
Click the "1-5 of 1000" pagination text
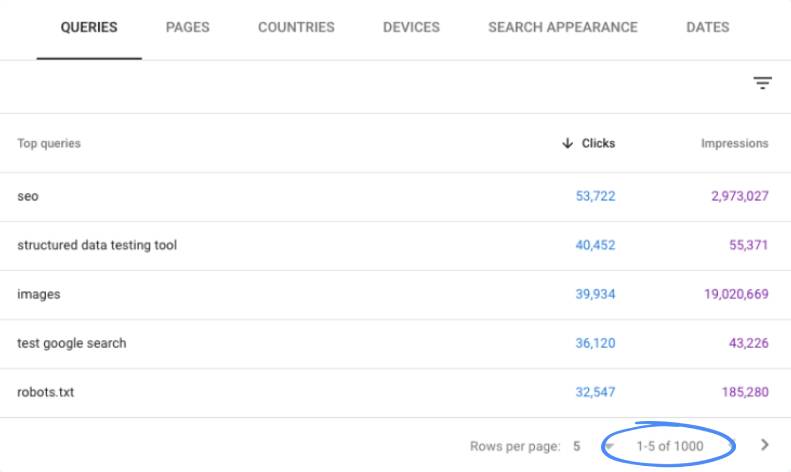pos(669,446)
